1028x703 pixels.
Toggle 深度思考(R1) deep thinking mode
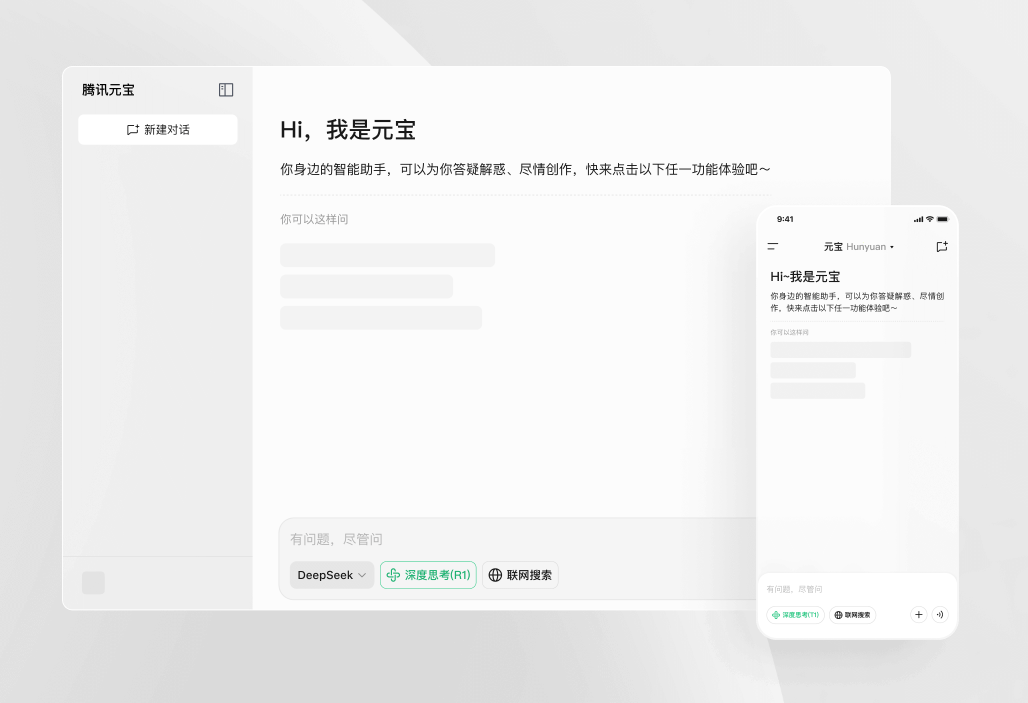[x=428, y=575]
